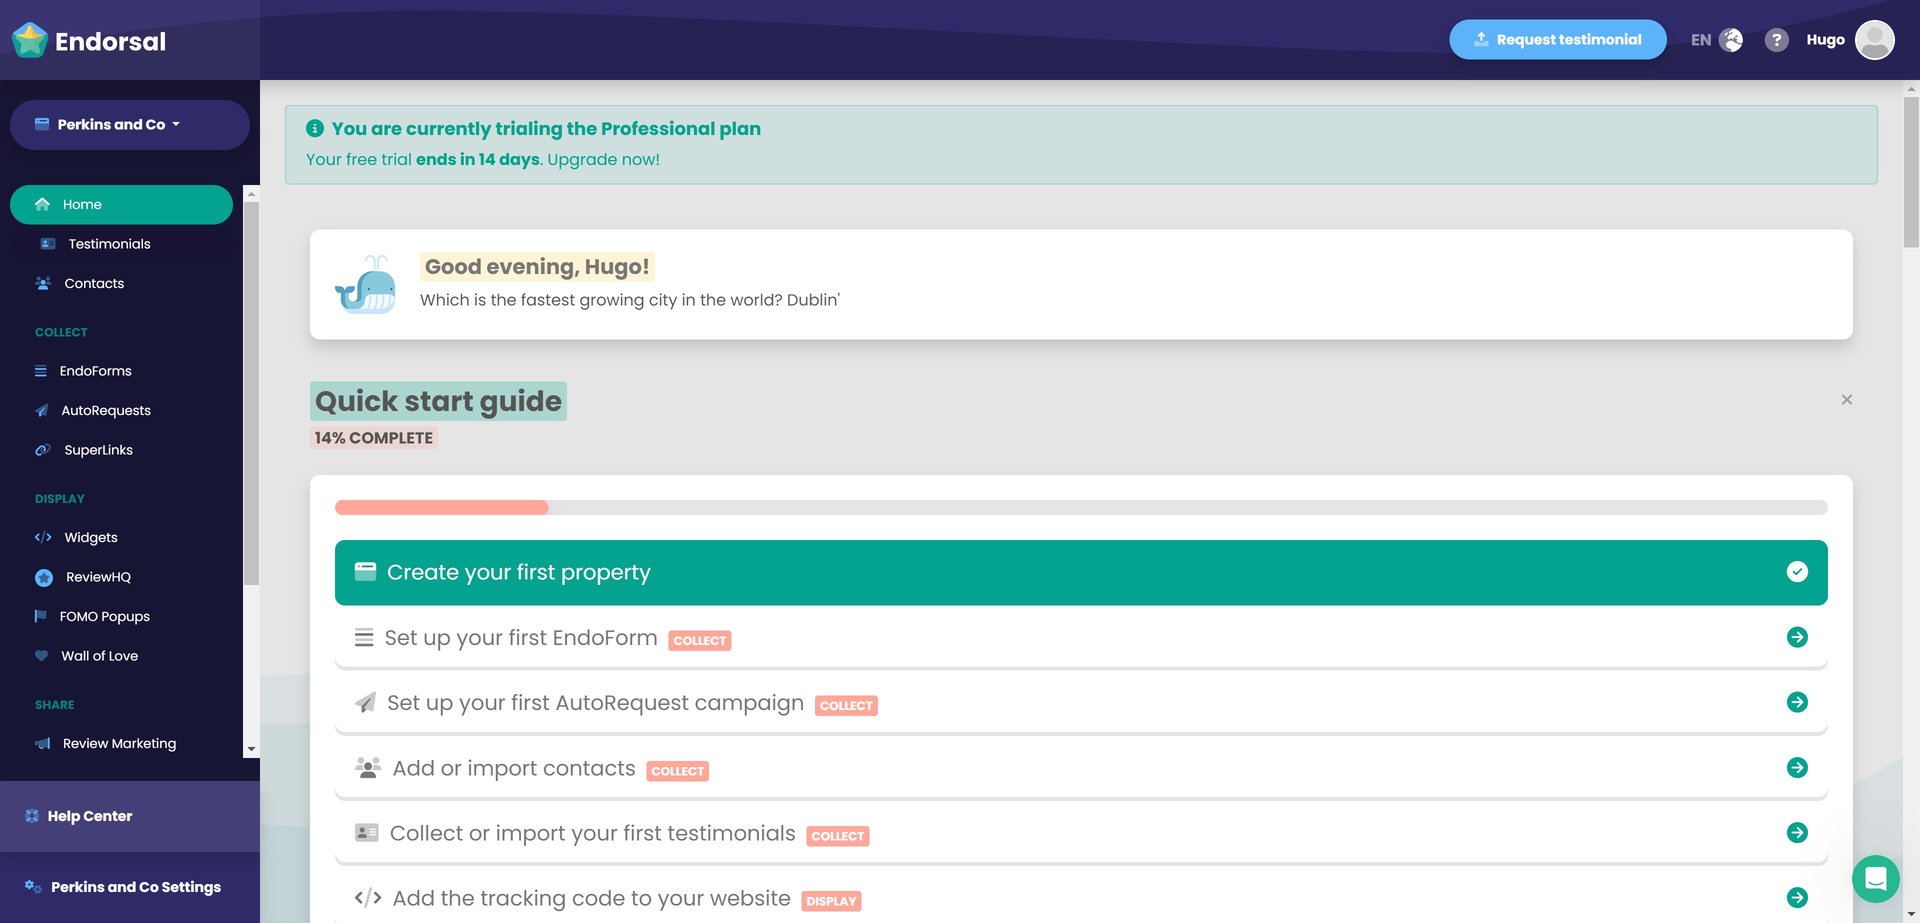Open Contacts page from sidebar

[x=121, y=283]
